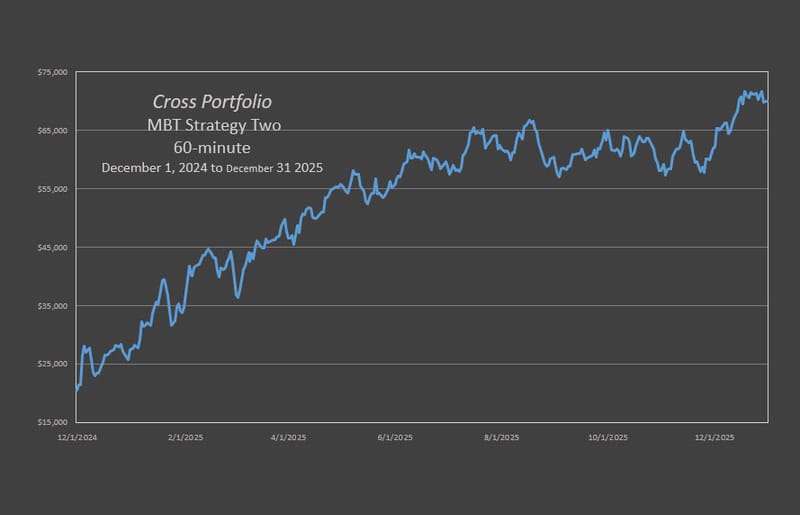The image size is (800, 515).
Task: Select the 2/1/2025 x-axis date label
Action: 184,437
